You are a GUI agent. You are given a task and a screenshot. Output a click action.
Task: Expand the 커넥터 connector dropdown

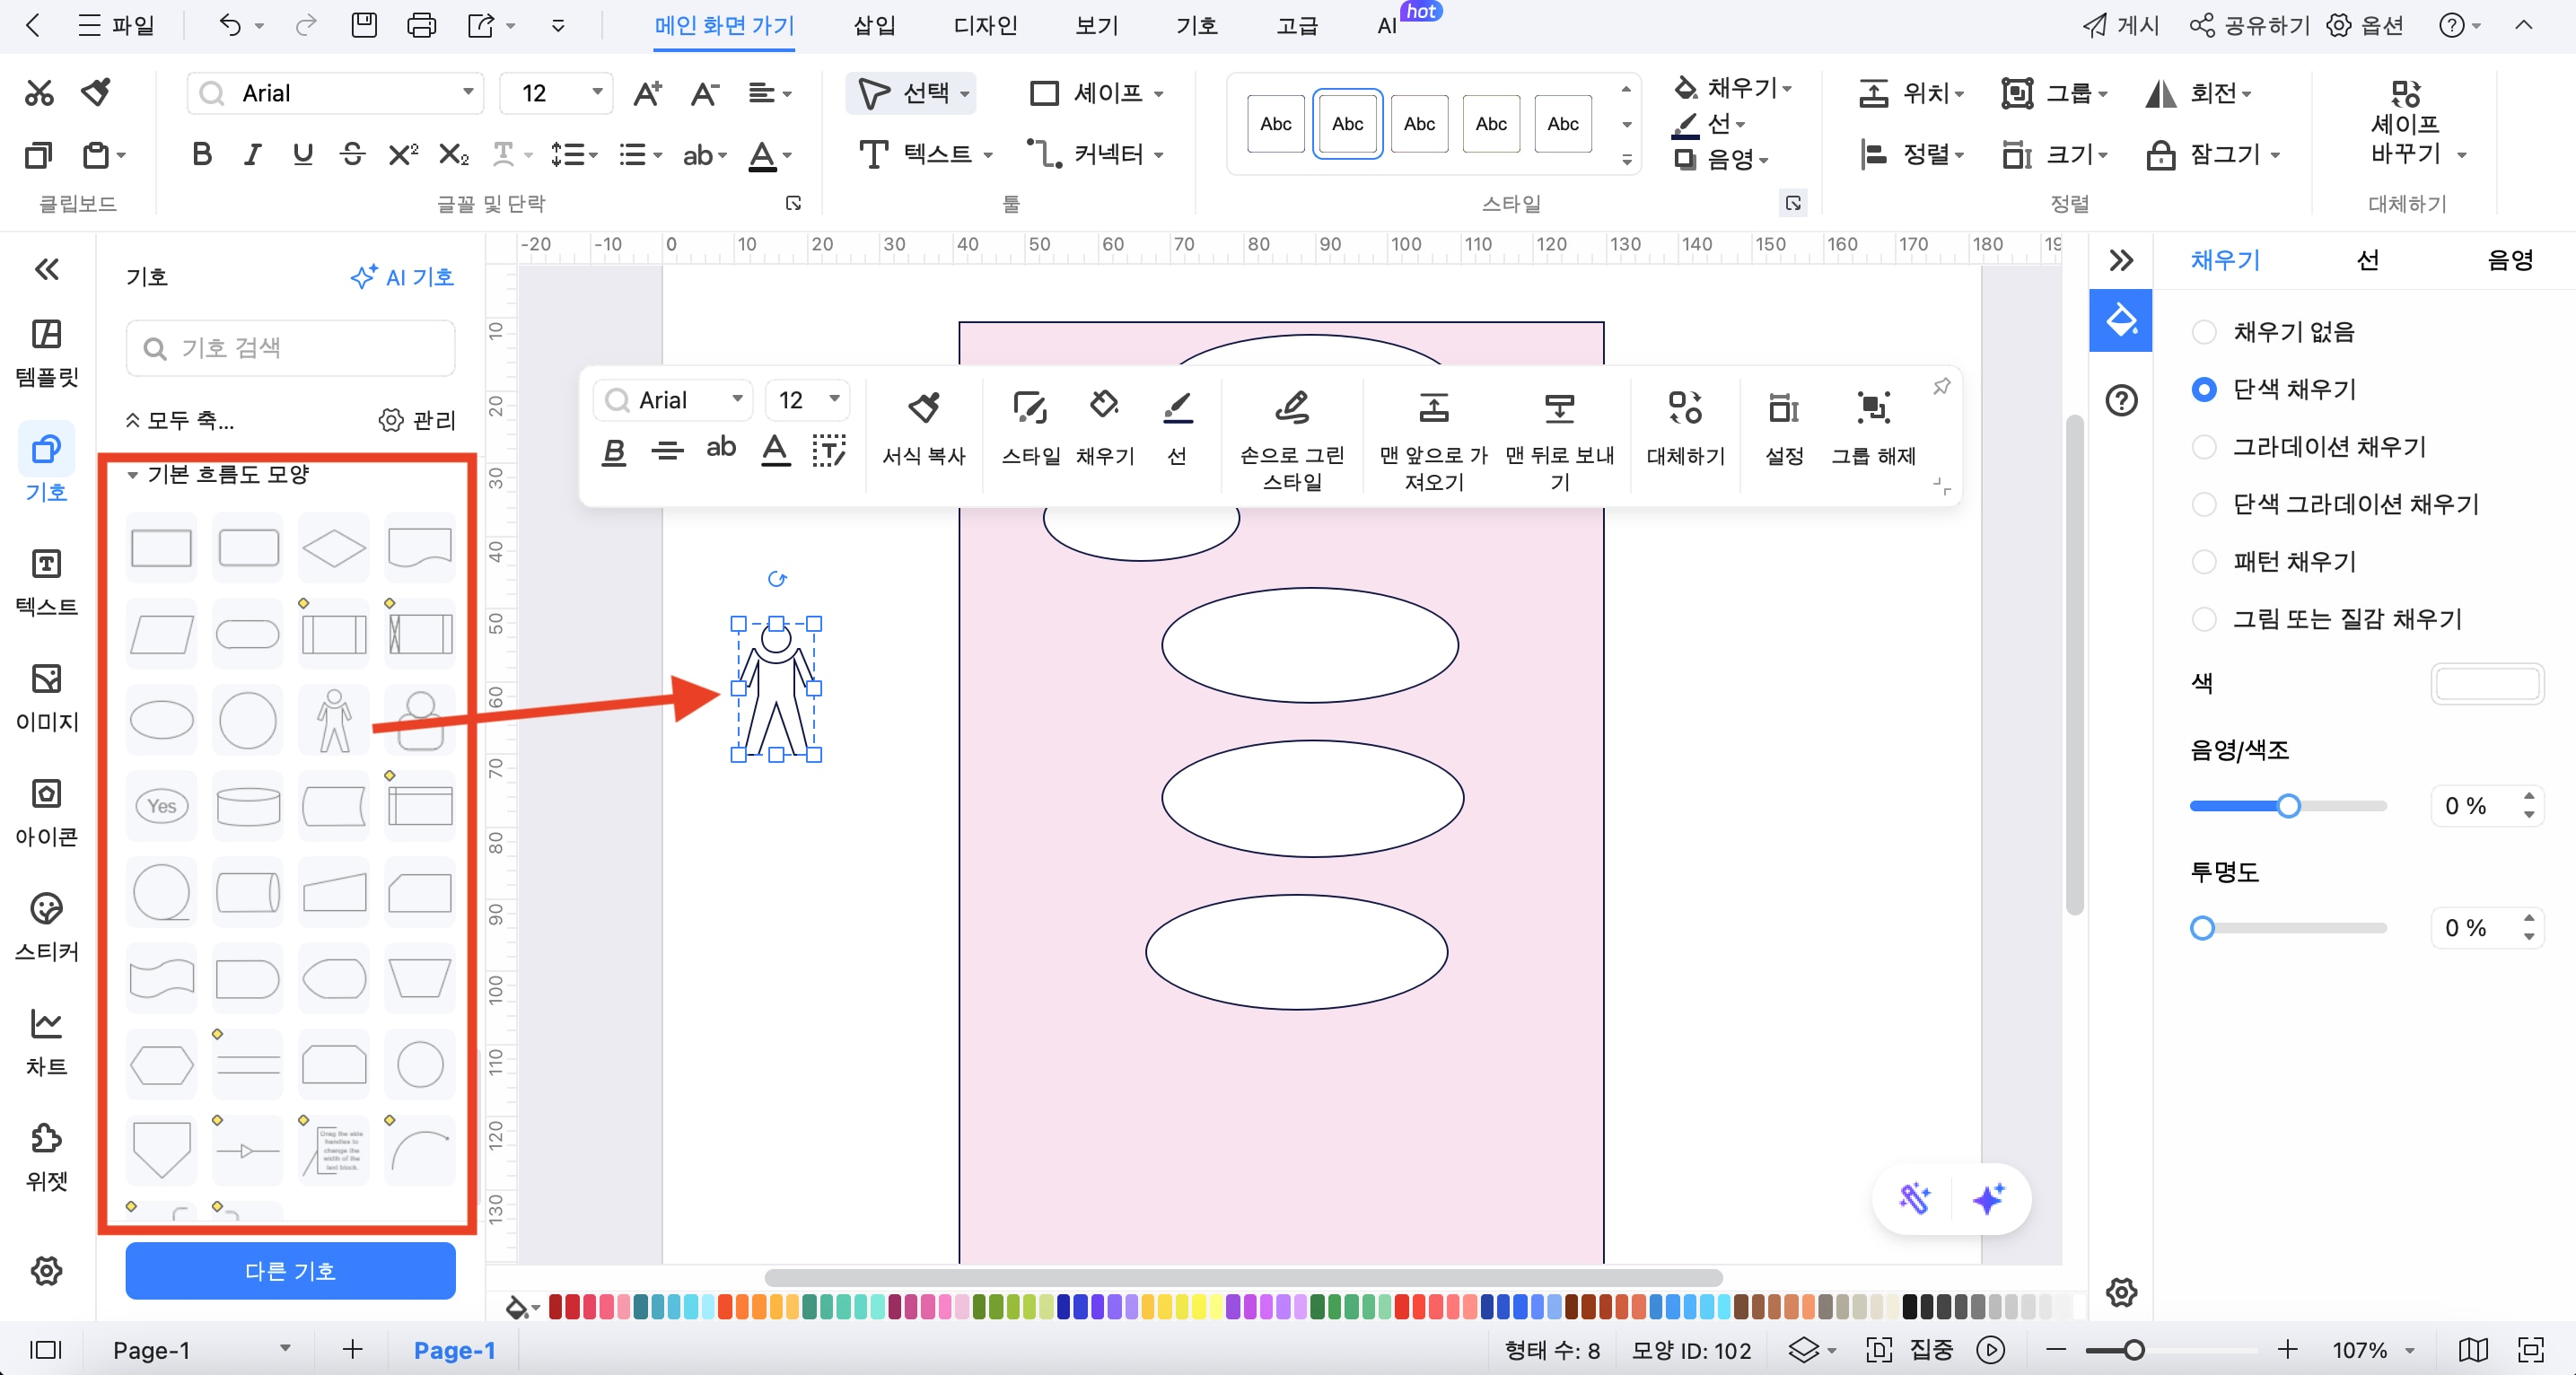point(1159,154)
